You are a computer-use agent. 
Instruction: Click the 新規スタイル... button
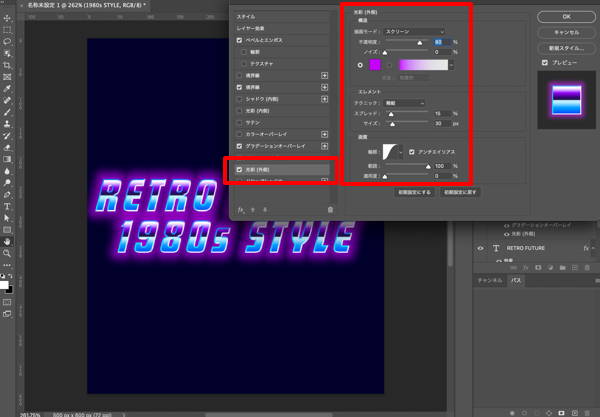pyautogui.click(x=566, y=48)
